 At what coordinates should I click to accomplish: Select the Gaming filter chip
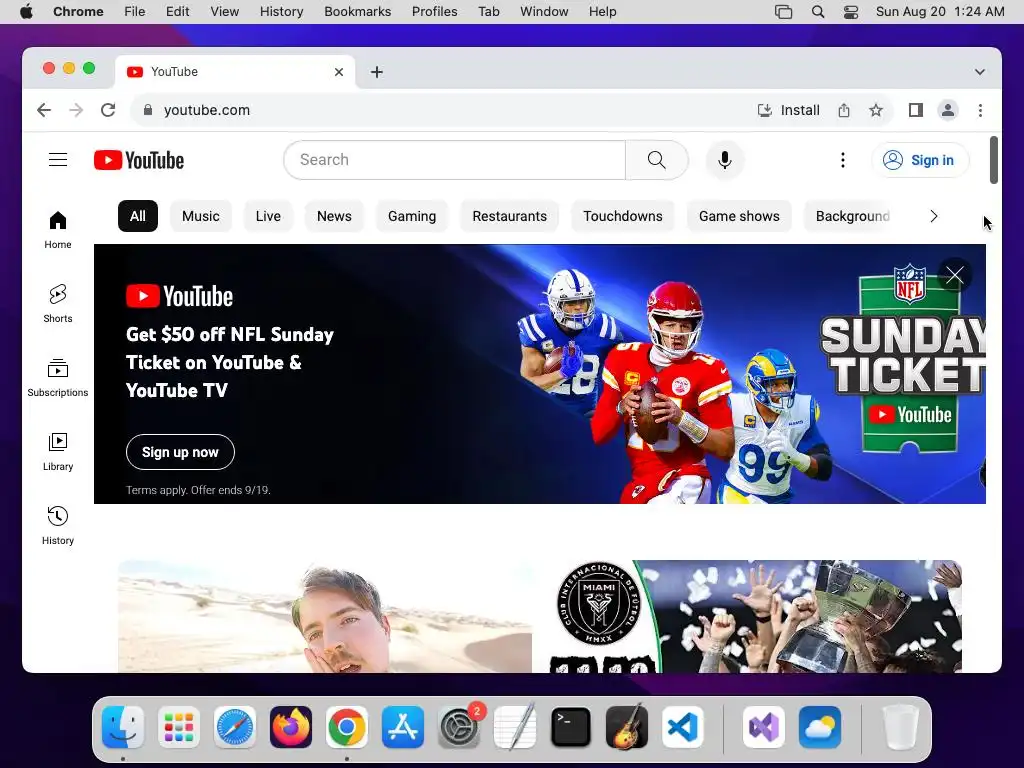click(x=412, y=216)
